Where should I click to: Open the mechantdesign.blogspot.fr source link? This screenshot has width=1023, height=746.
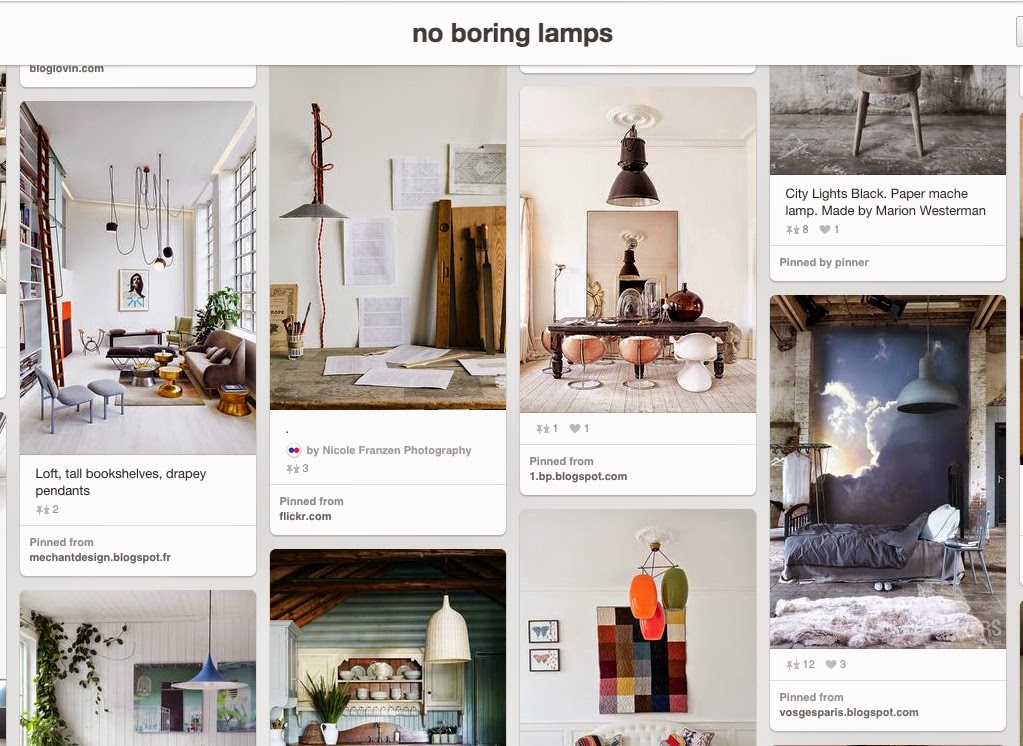pos(100,557)
